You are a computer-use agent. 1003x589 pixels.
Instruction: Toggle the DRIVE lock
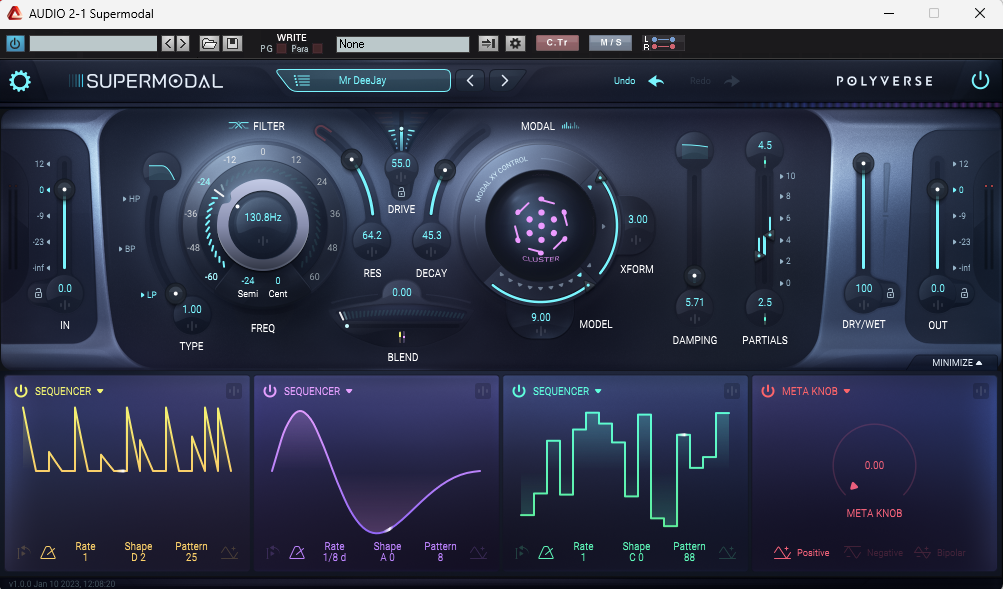tap(401, 192)
